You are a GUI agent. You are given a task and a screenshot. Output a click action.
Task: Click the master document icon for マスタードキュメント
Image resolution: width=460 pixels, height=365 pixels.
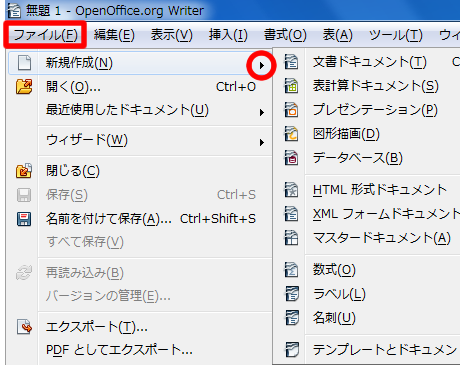click(291, 238)
